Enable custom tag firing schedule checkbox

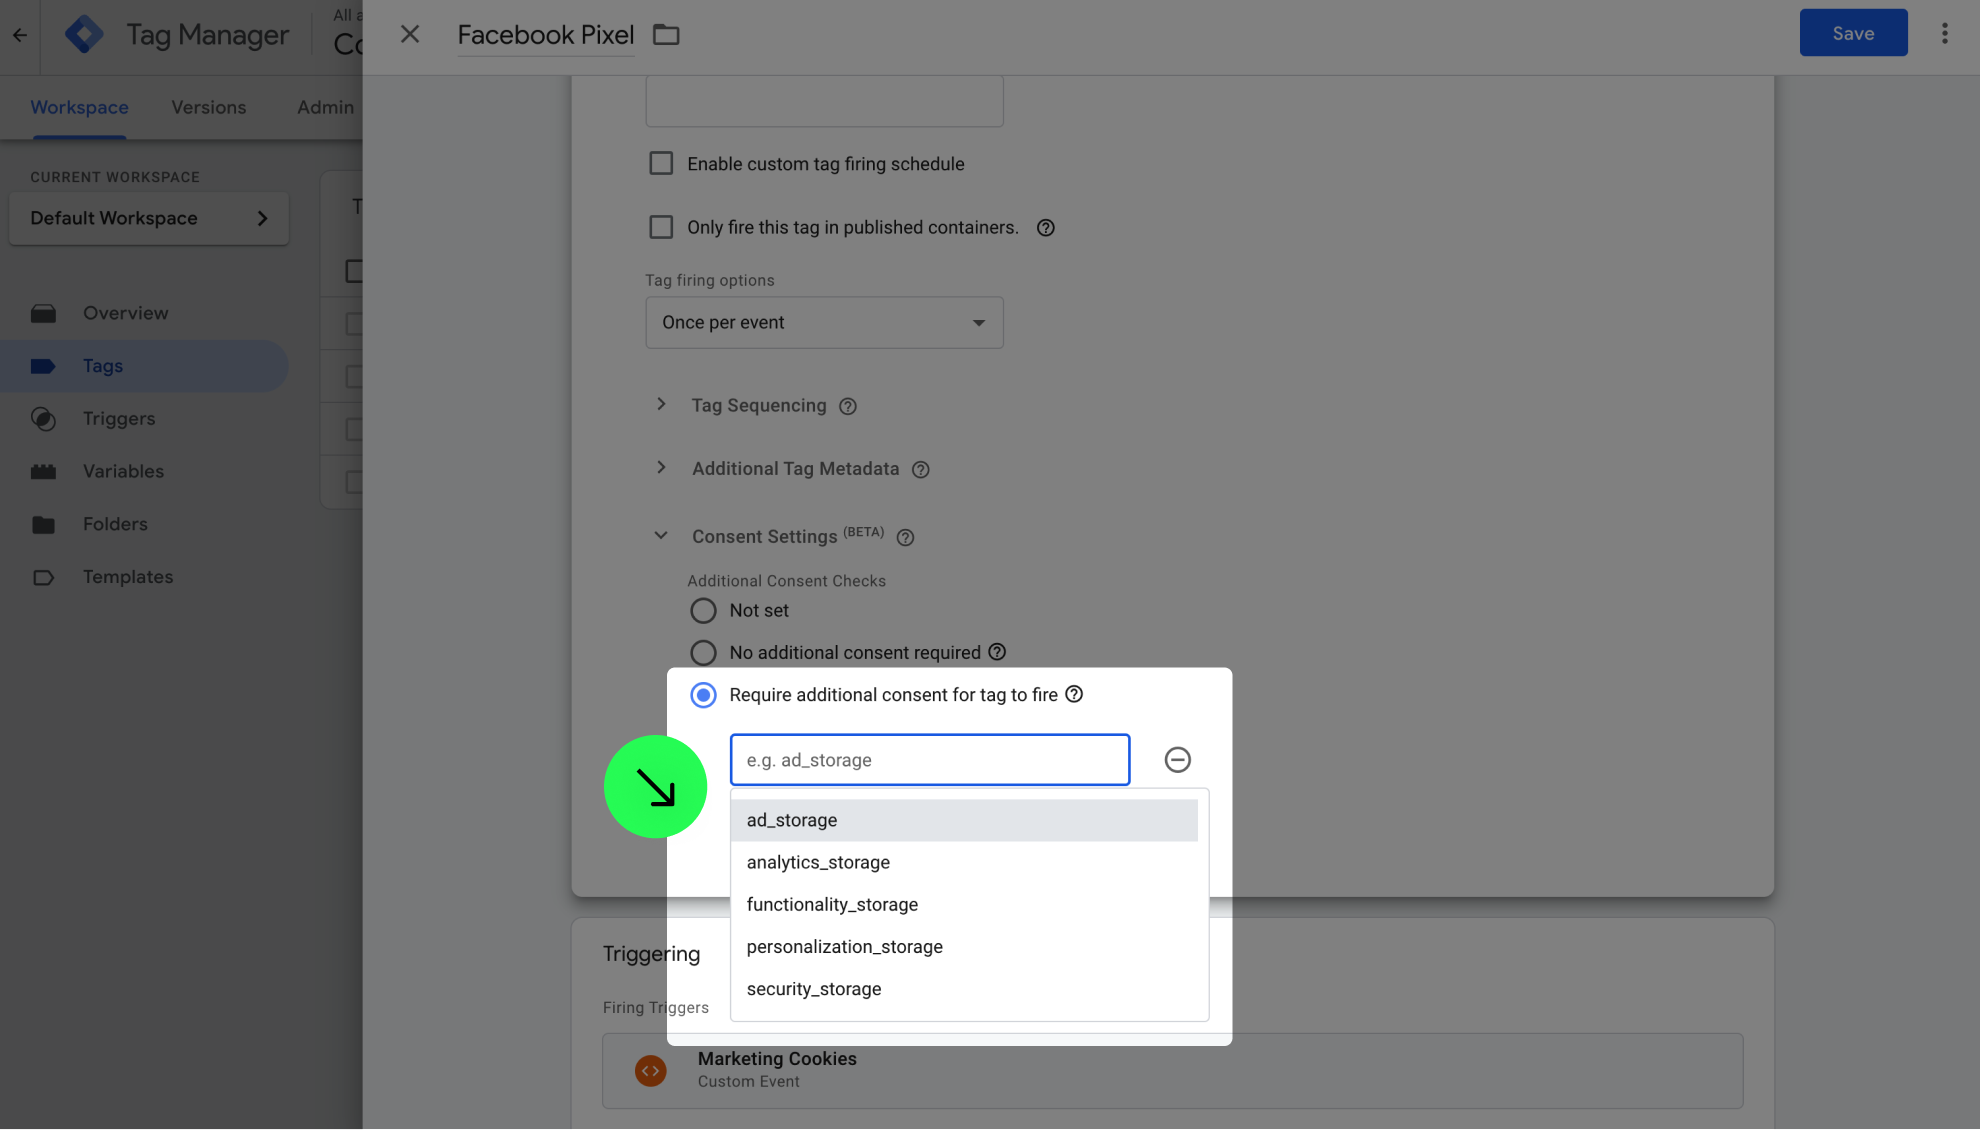click(x=661, y=163)
